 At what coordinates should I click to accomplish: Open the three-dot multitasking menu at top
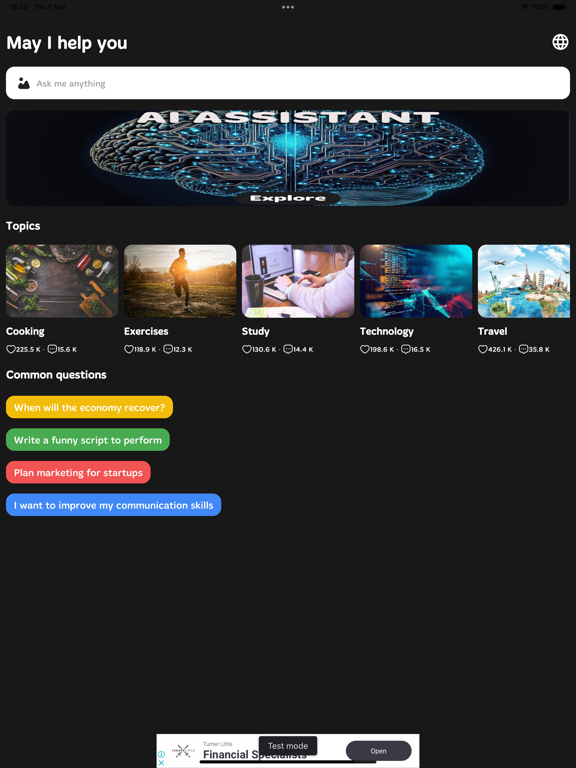[x=288, y=7]
